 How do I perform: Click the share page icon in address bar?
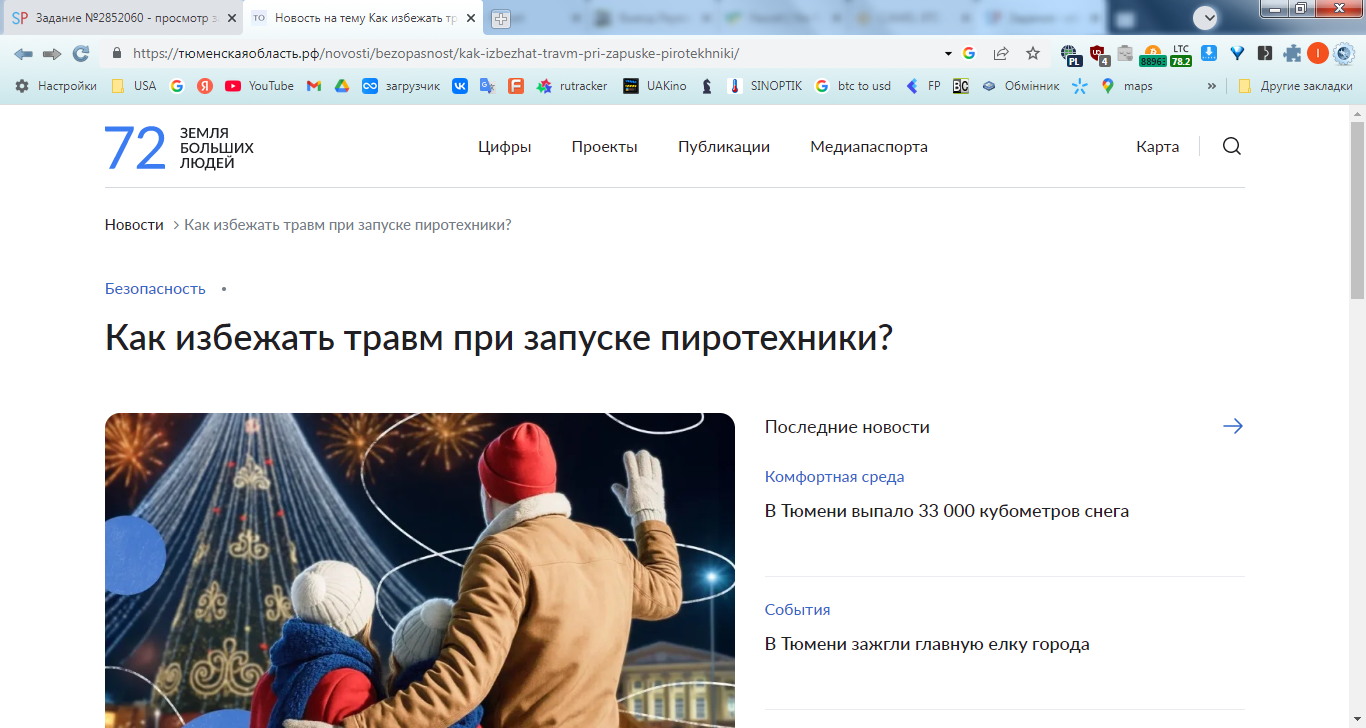click(x=1001, y=53)
